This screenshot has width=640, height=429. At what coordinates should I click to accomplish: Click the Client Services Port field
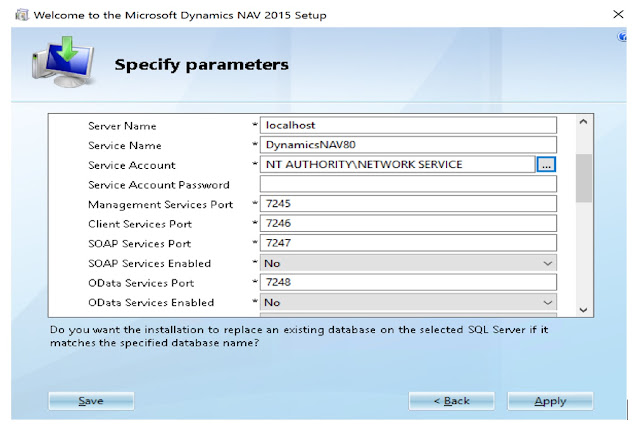408,223
